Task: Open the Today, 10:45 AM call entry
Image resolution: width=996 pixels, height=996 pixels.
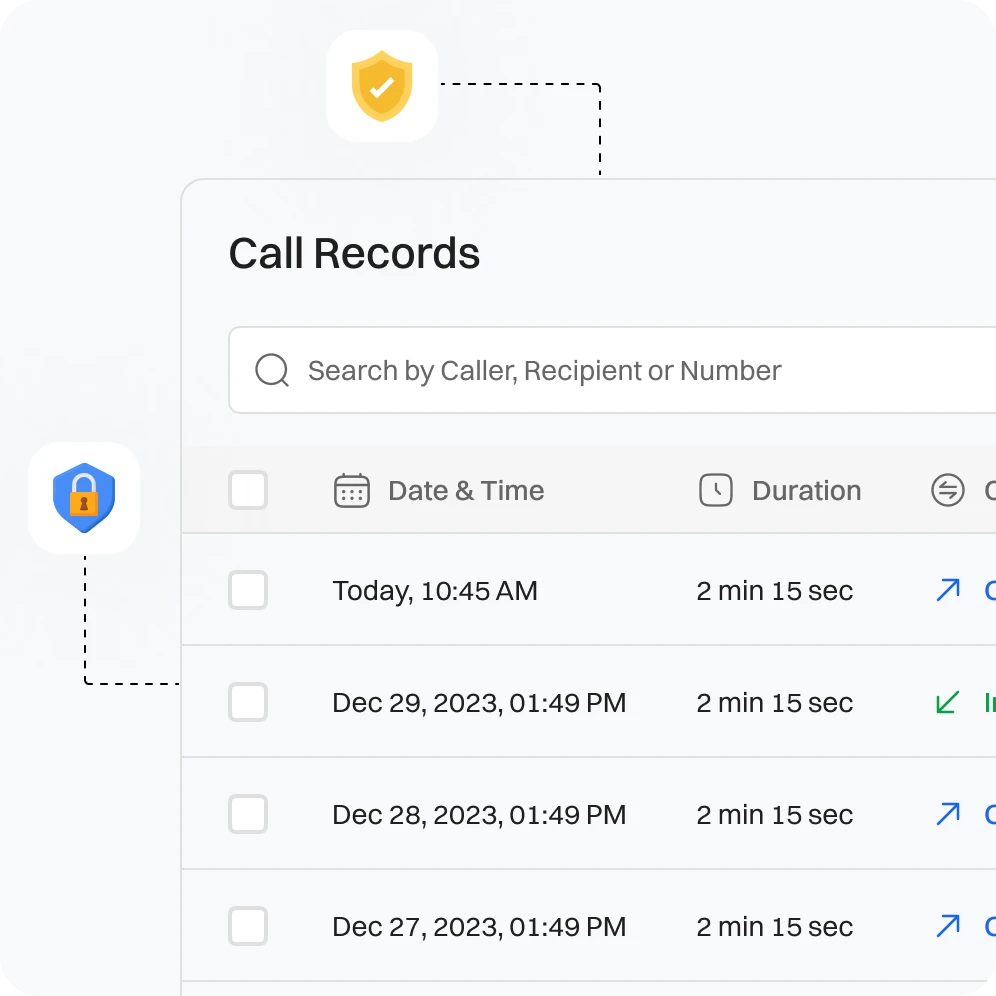Action: (435, 591)
